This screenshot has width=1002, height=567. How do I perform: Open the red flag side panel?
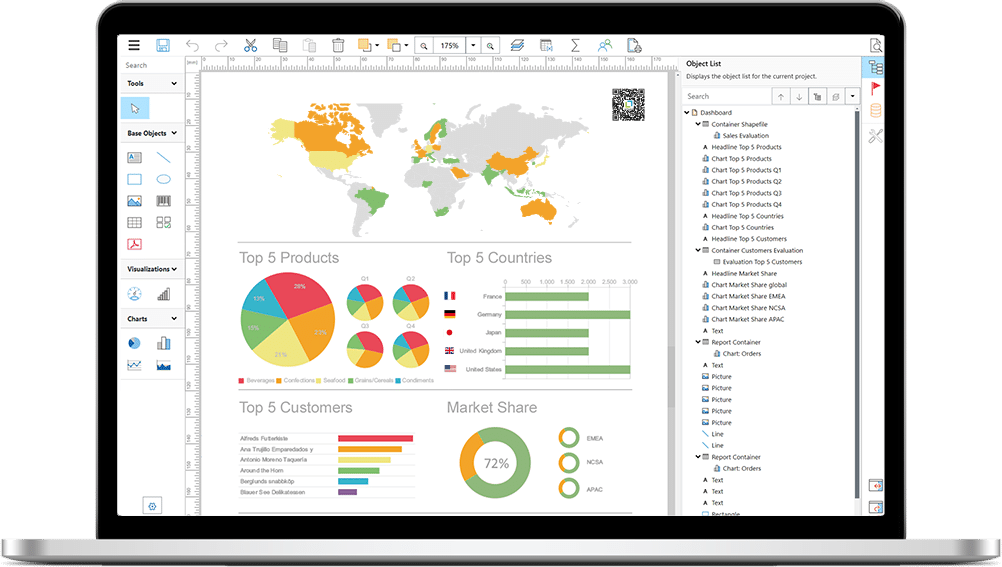876,89
